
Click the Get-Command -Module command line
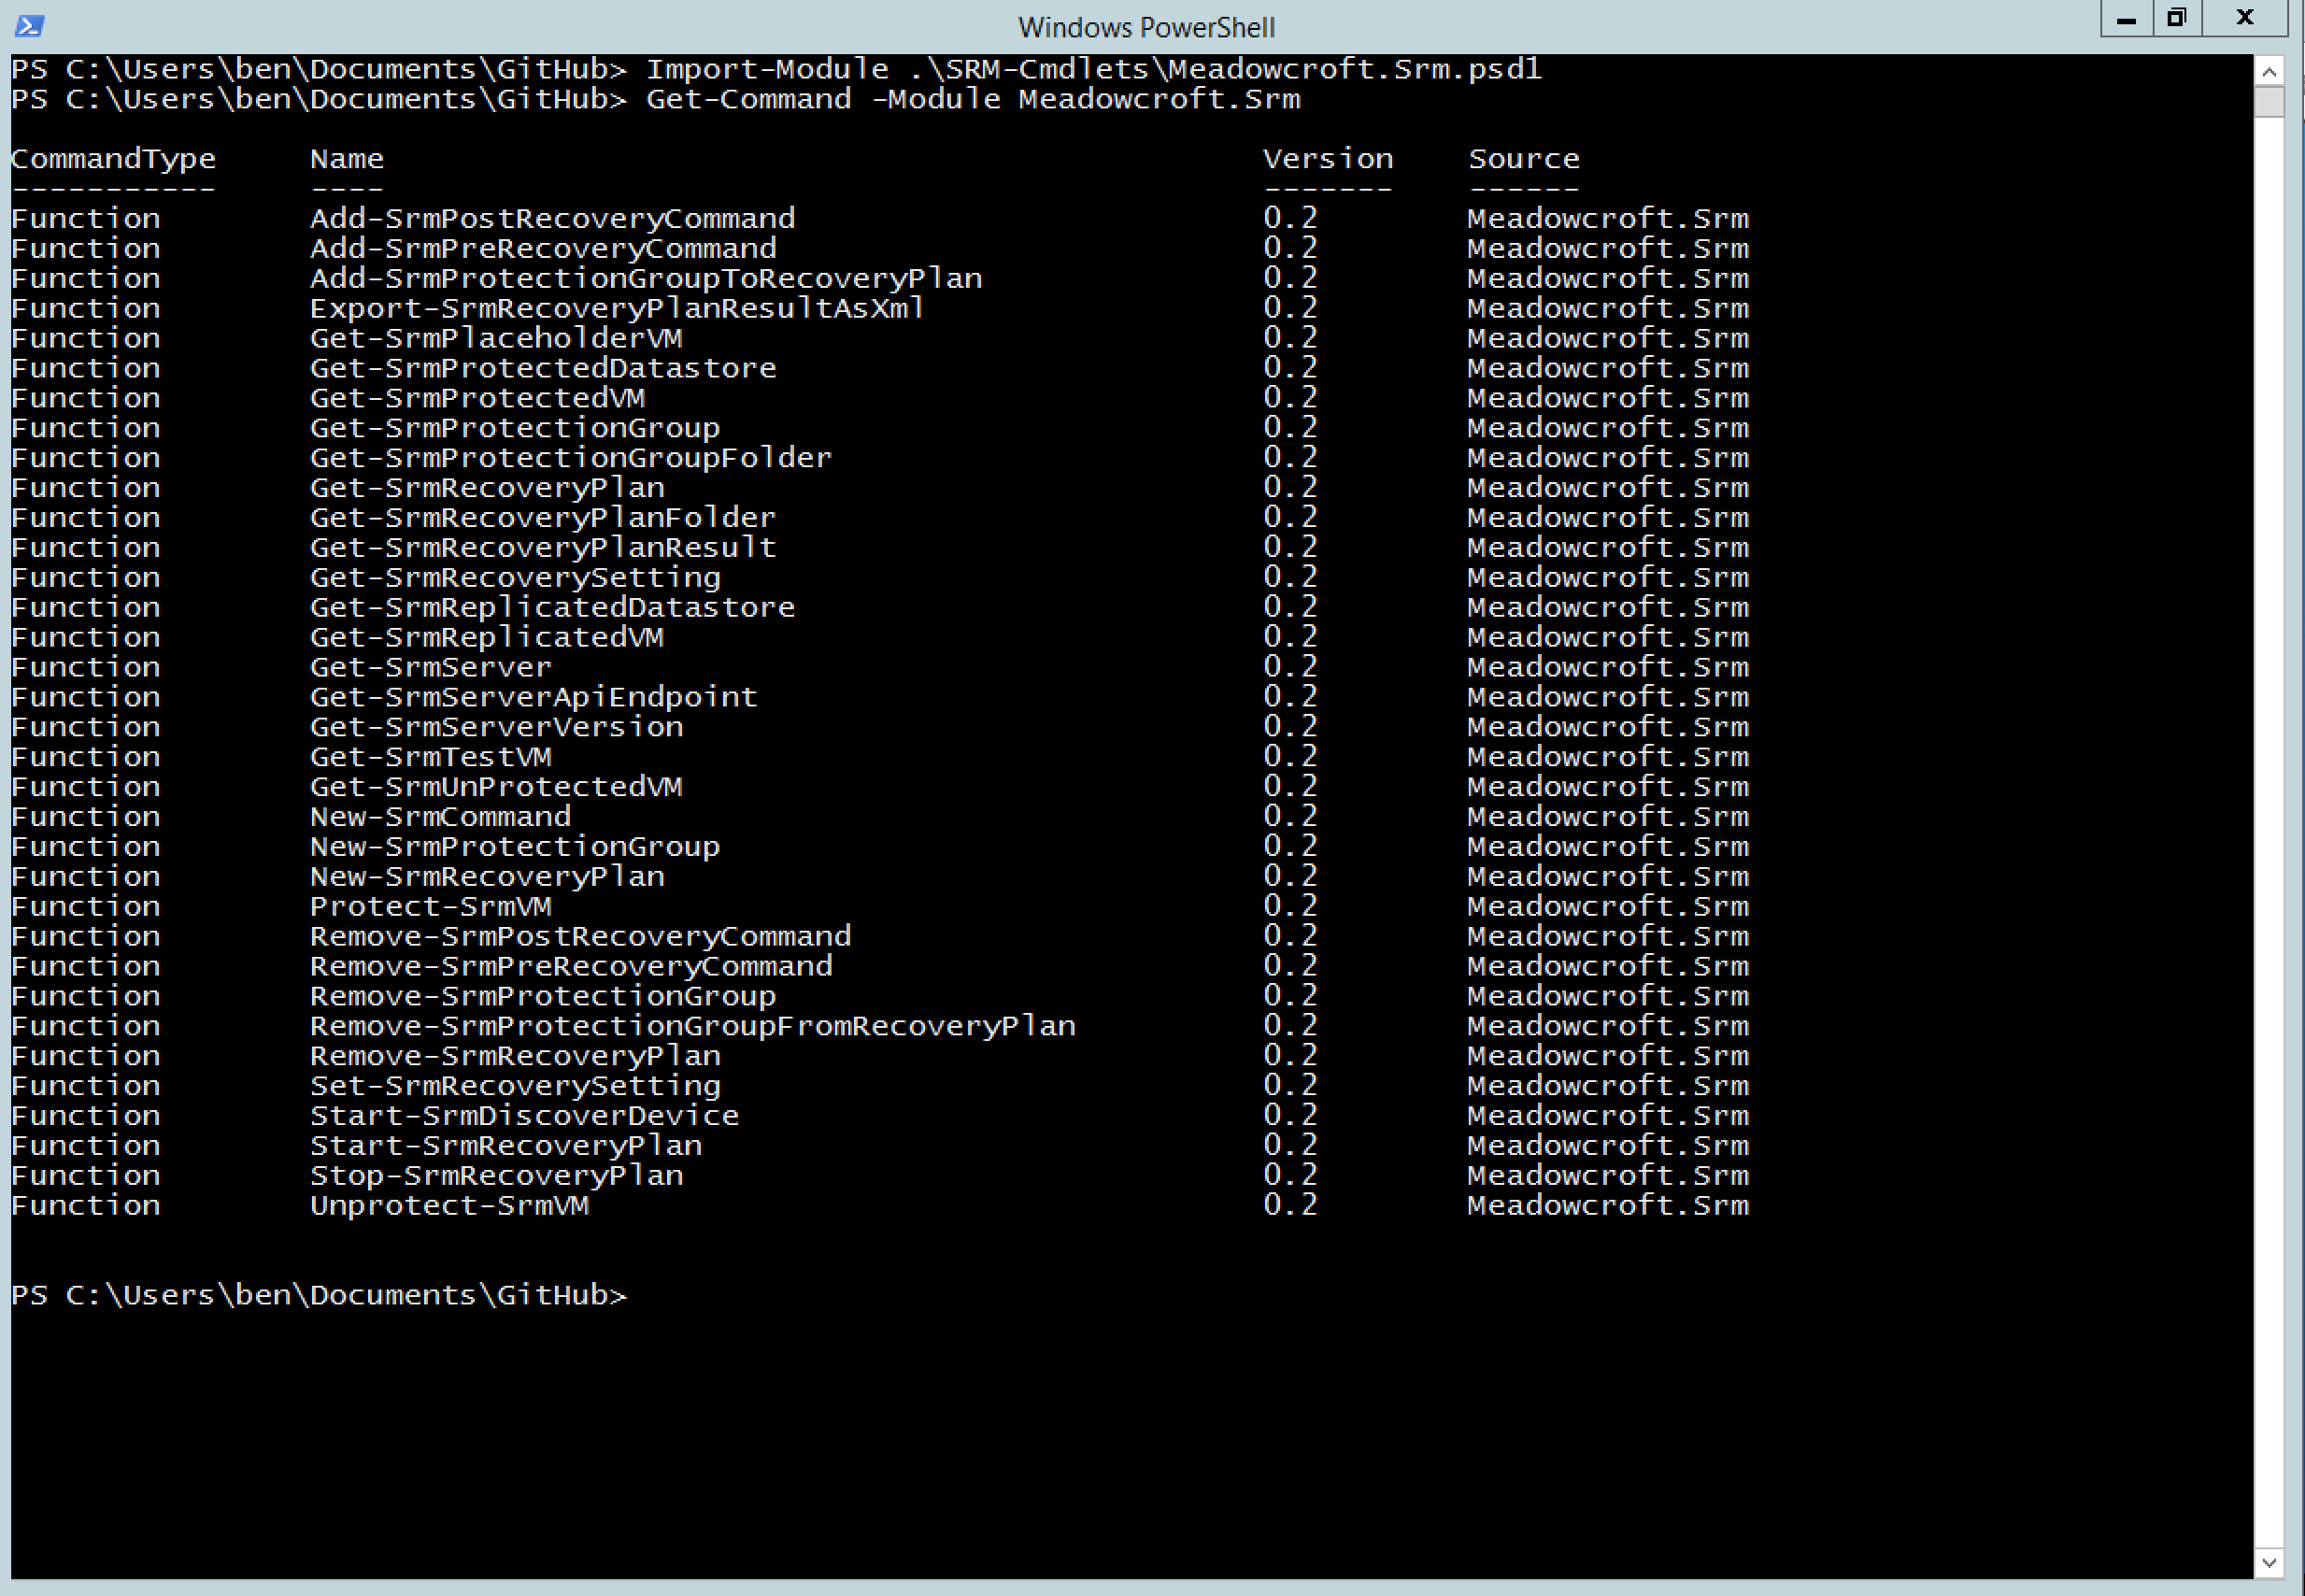coord(656,100)
